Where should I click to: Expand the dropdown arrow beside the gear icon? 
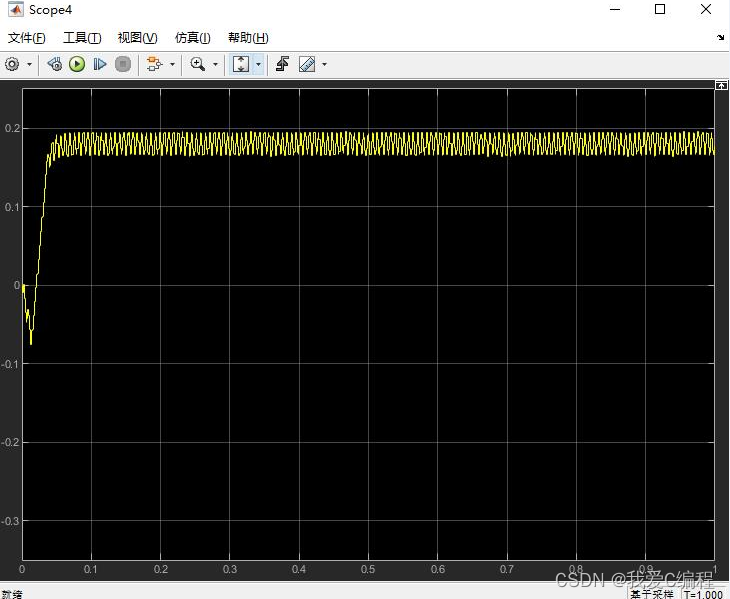pyautogui.click(x=29, y=64)
